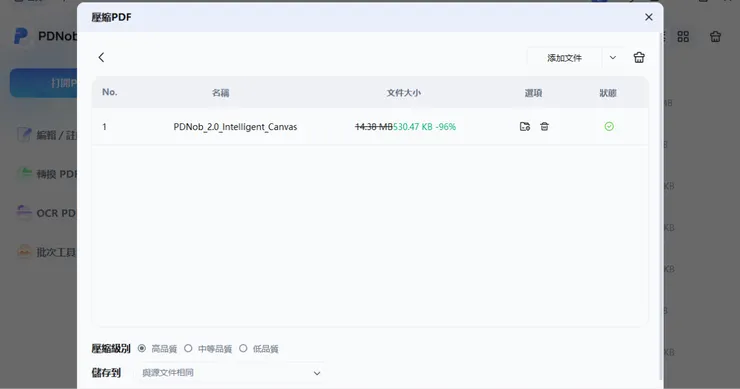Viewport: 740px width, 389px height.
Task: Clear all files with top trash icon
Action: [x=639, y=58]
